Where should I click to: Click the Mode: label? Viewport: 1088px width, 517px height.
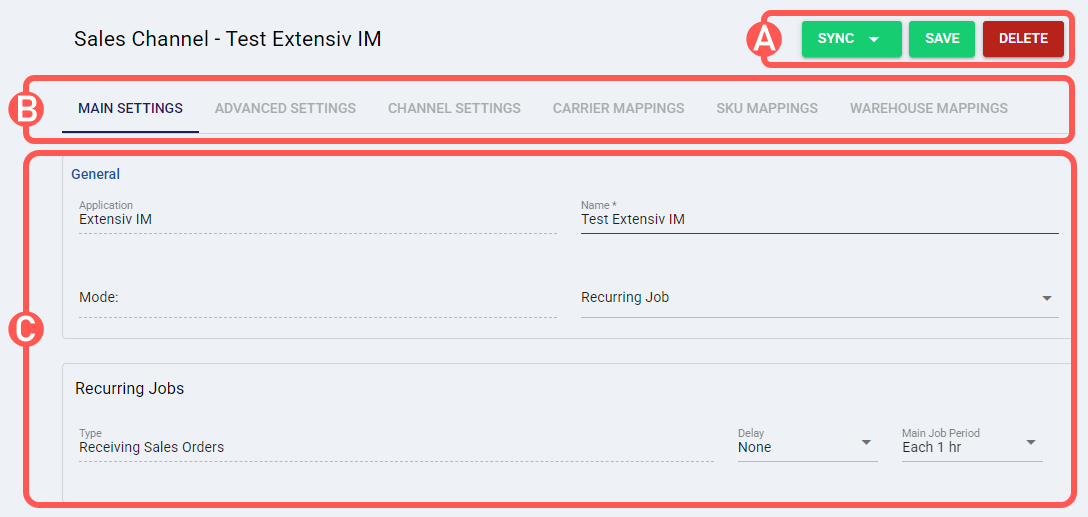click(99, 298)
